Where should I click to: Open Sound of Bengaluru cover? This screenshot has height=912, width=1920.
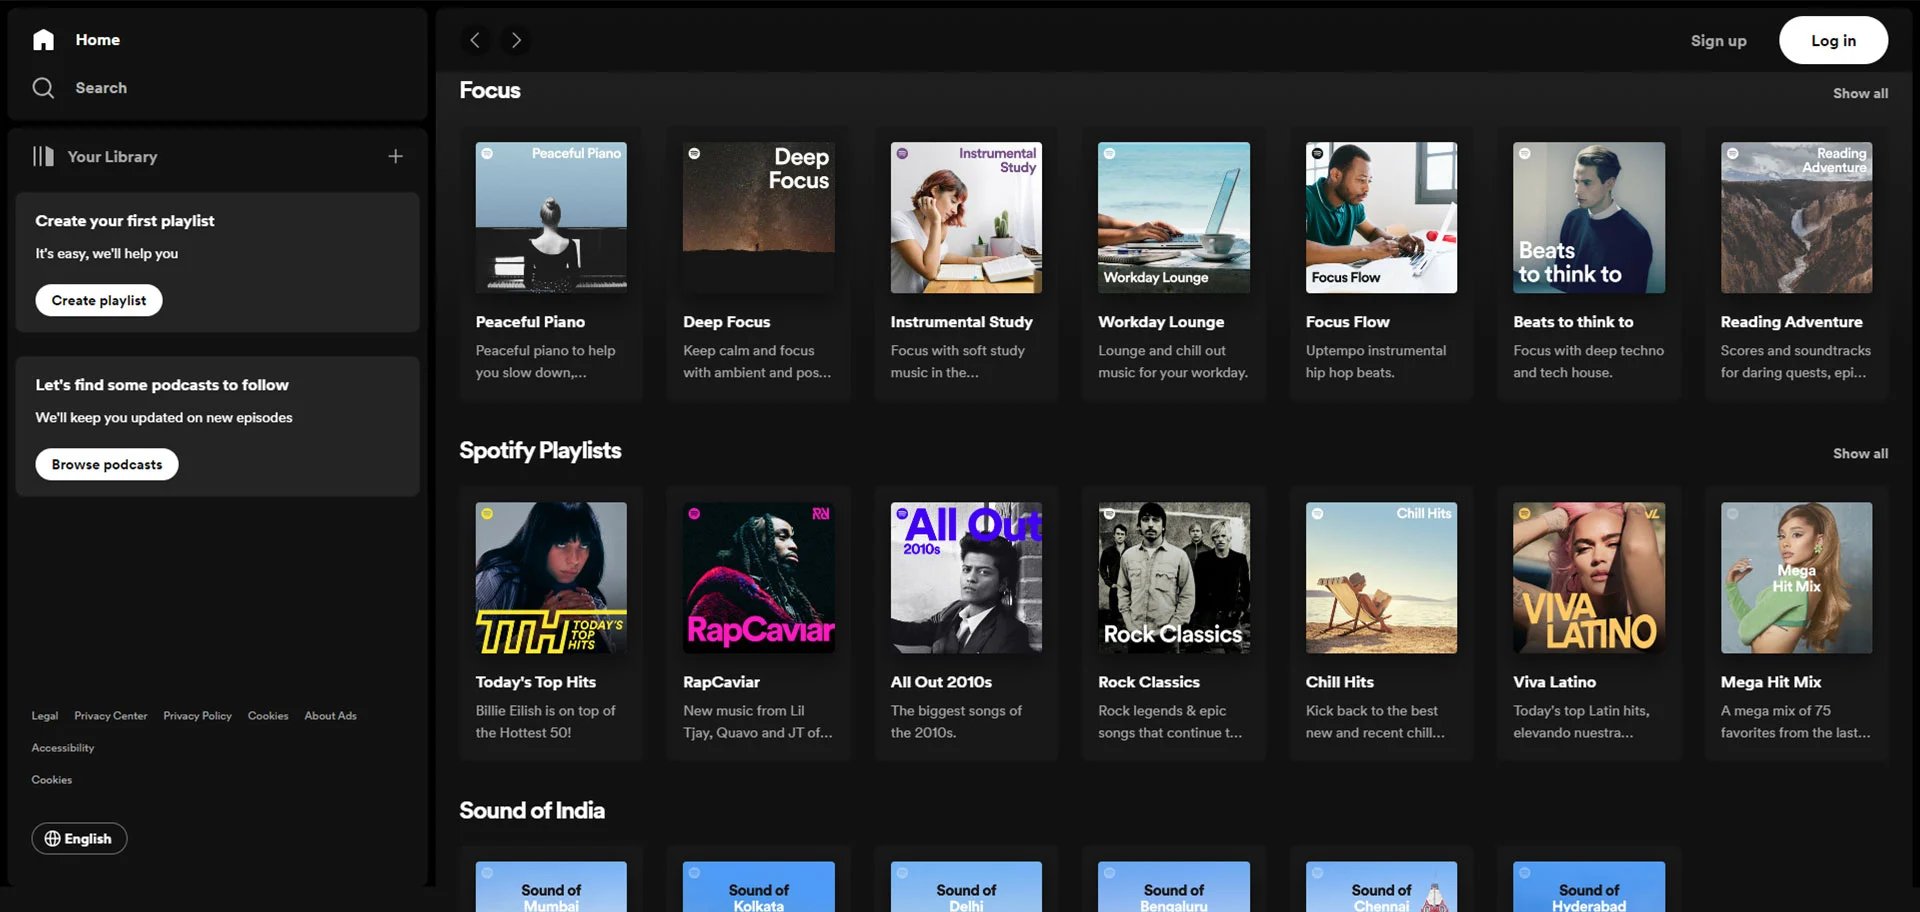[x=1174, y=887]
